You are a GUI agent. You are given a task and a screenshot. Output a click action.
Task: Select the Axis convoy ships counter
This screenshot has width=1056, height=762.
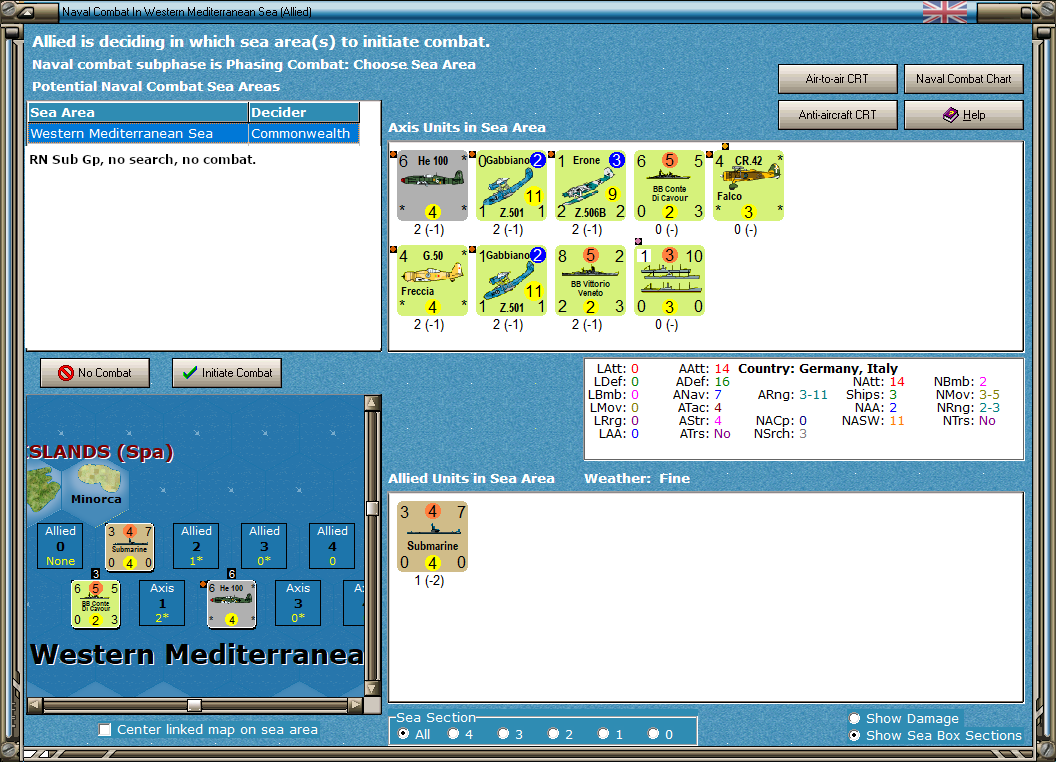pos(669,280)
